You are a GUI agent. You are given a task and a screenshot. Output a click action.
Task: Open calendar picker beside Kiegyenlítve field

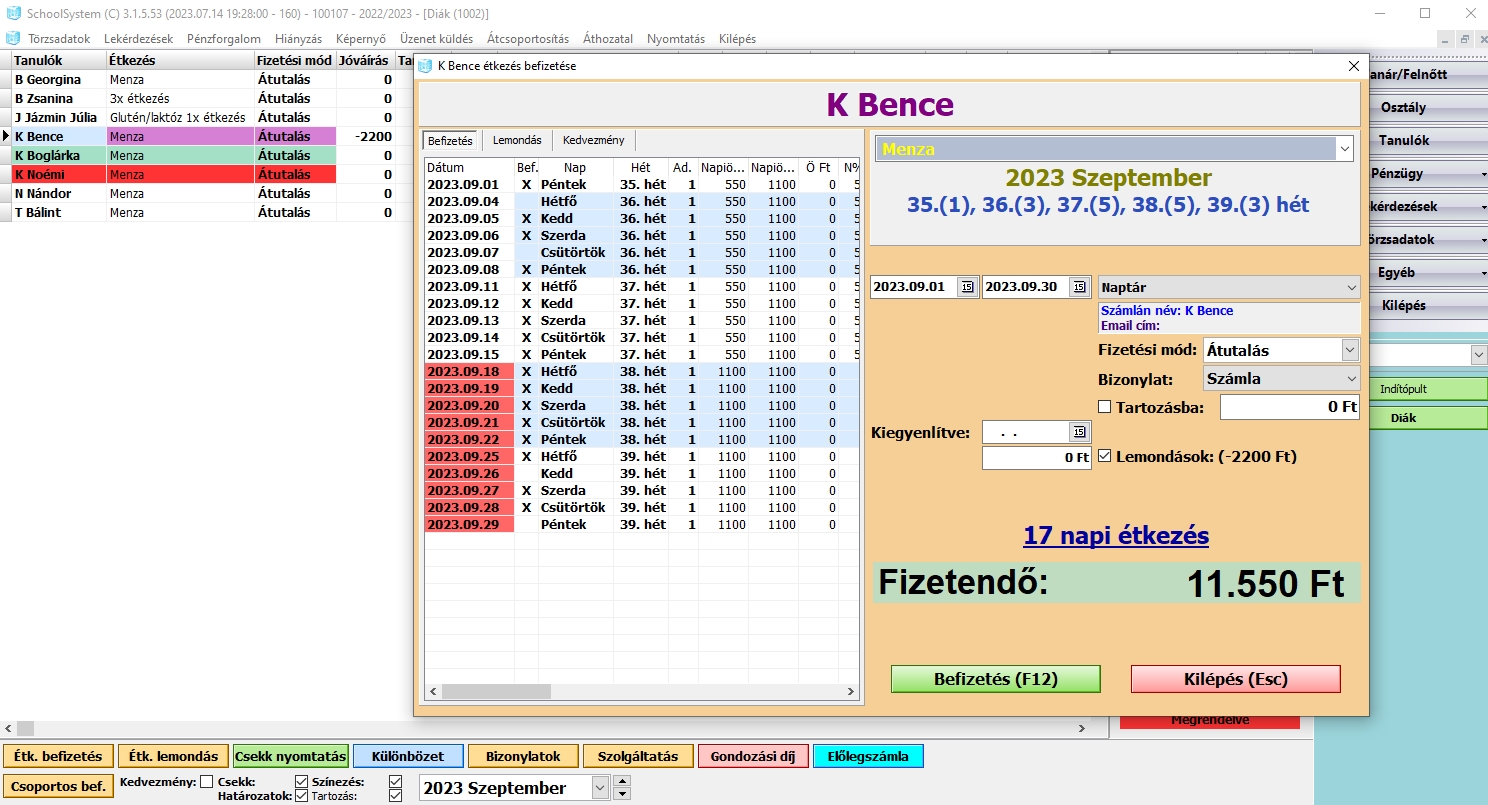(x=1079, y=432)
